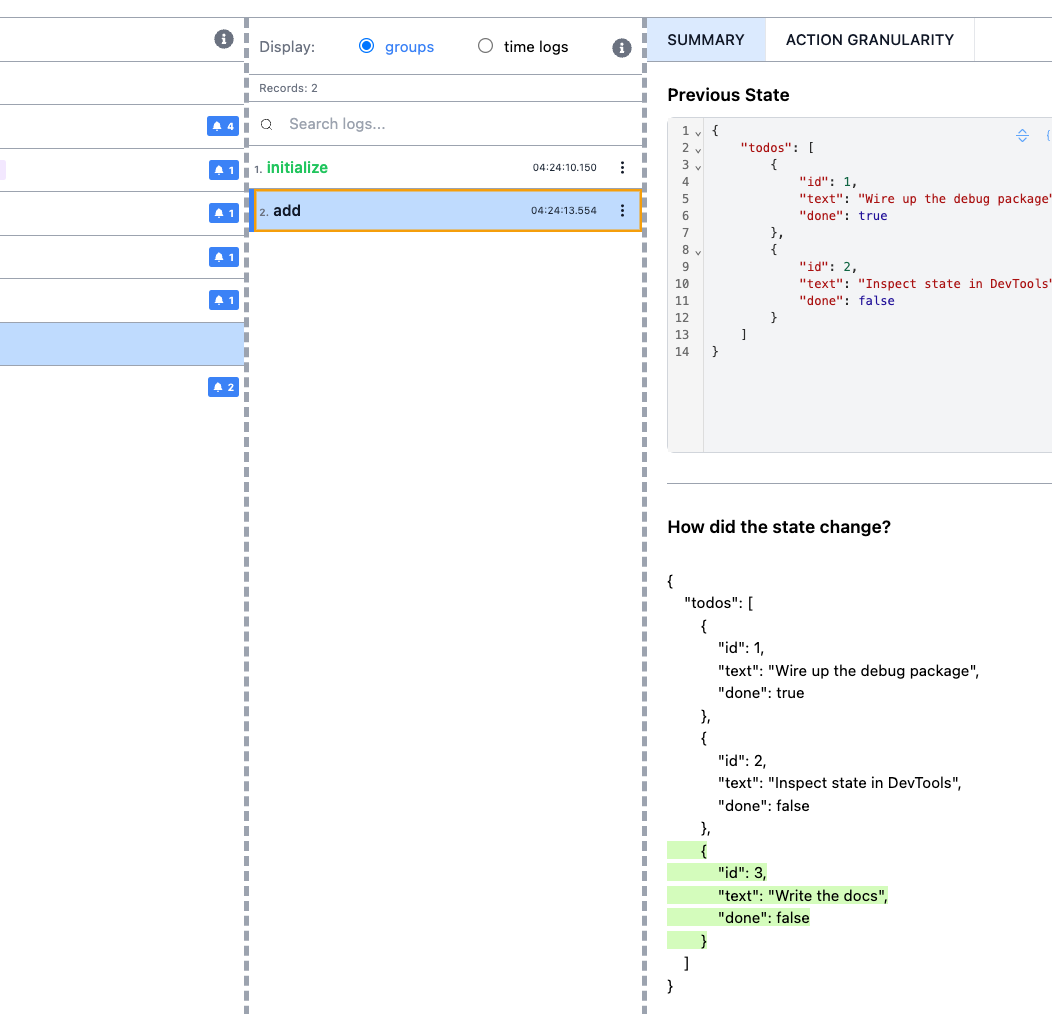Select the add log entry
The width and height of the screenshot is (1052, 1014).
(x=445, y=211)
